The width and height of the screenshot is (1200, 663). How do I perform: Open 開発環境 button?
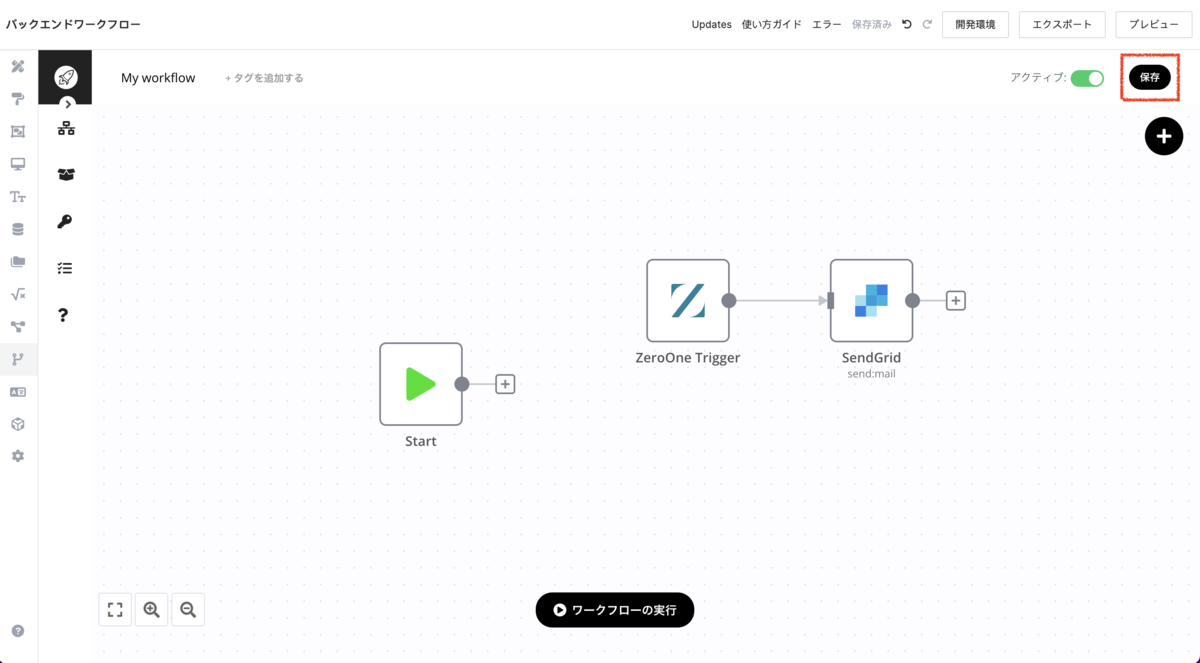975,24
